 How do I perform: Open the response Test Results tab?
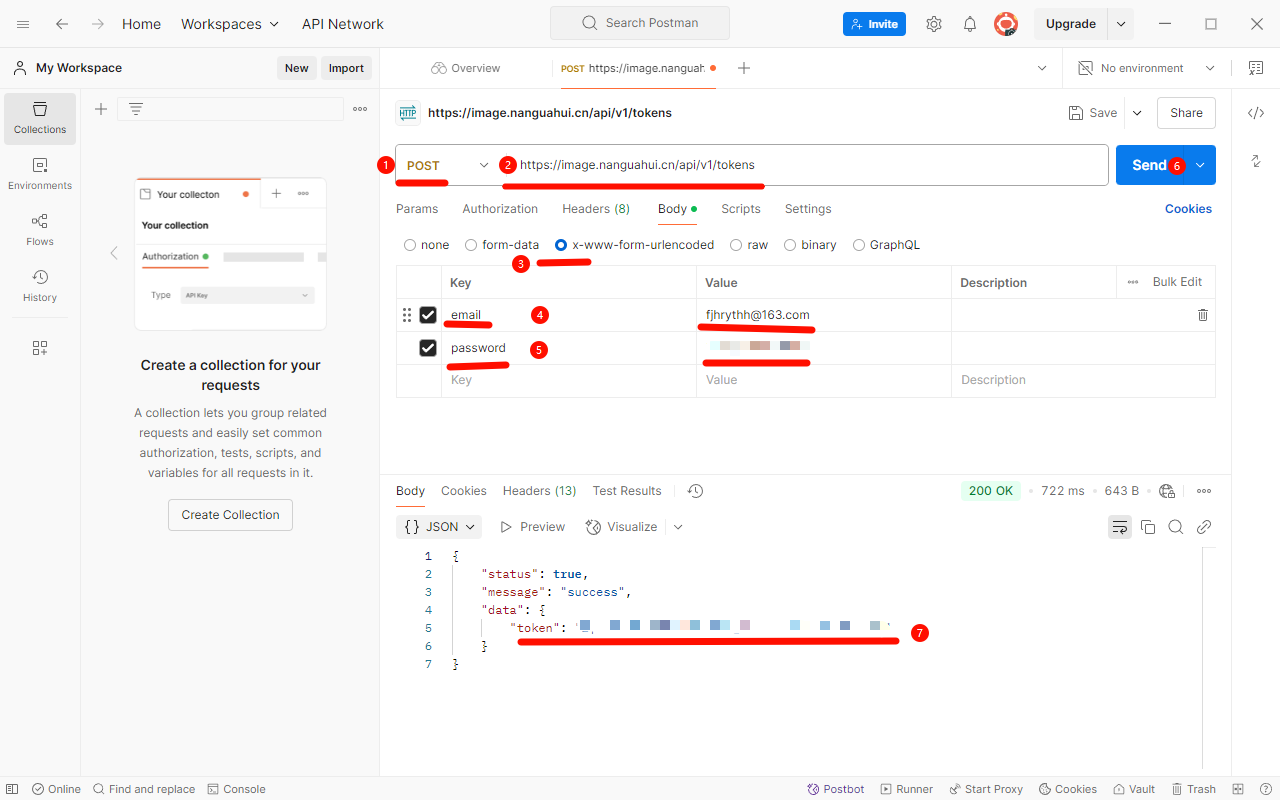pyautogui.click(x=626, y=491)
